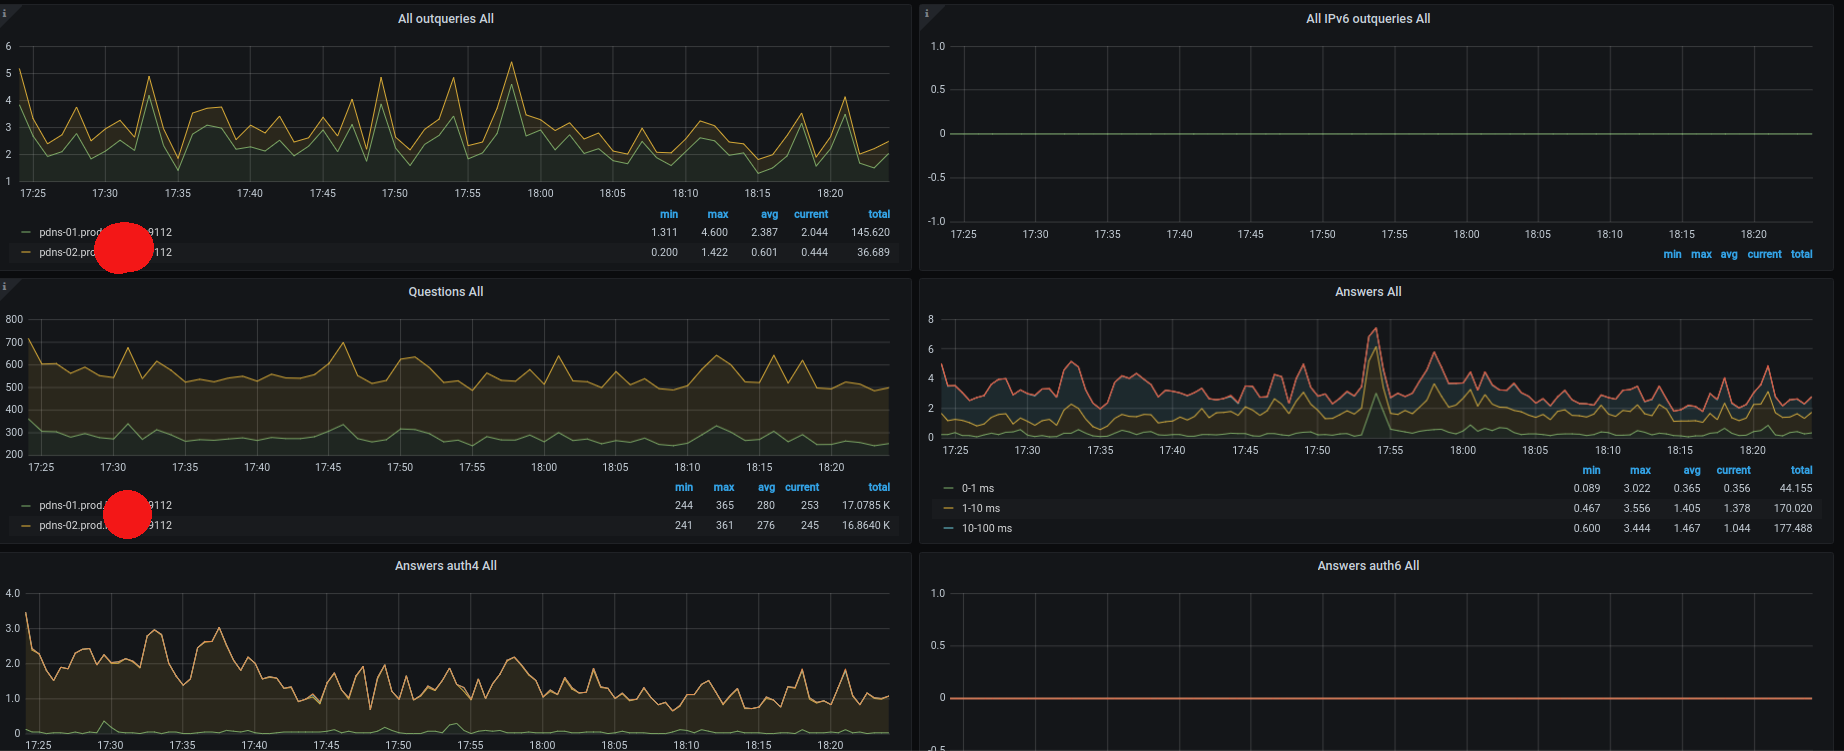1844x751 pixels.
Task: Toggle pdns-02 series in Questions All legend
Action: pos(105,525)
